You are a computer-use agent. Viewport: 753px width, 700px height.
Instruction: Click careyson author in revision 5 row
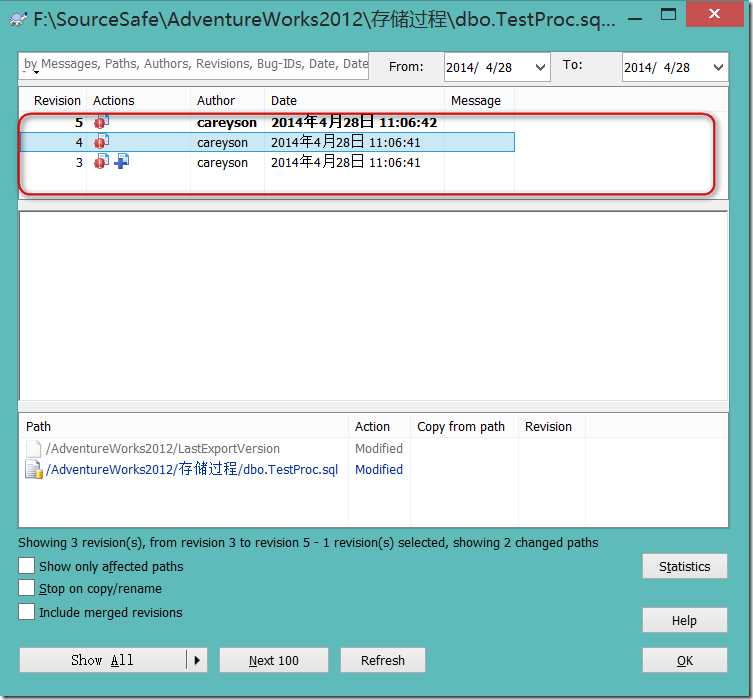point(227,123)
